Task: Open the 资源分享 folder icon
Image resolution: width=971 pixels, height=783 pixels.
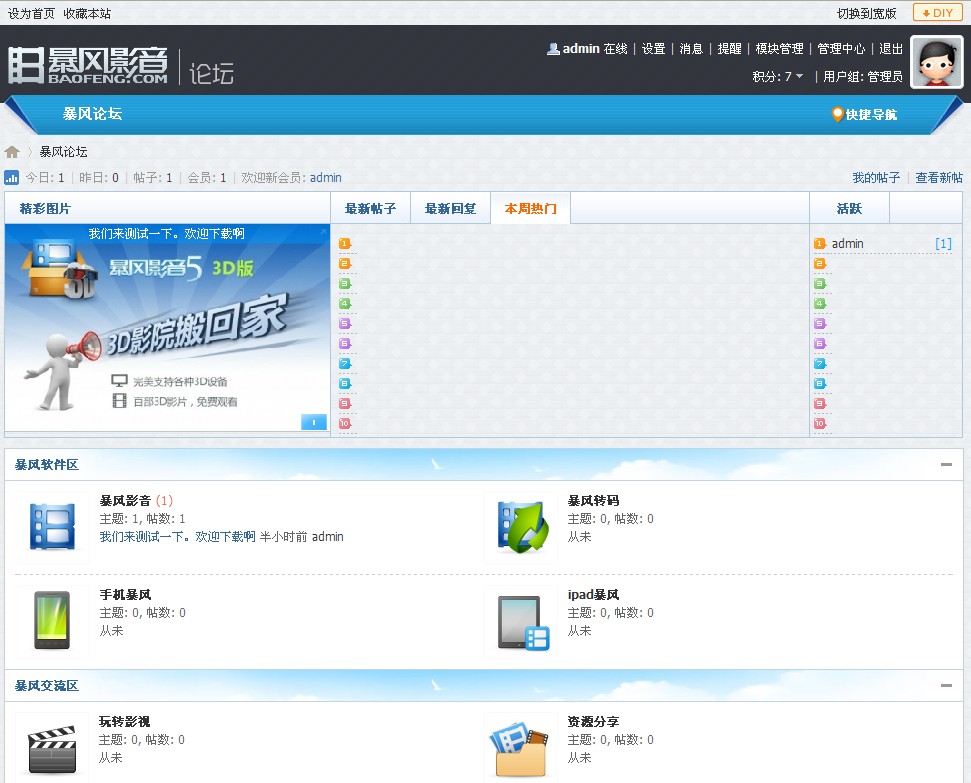Action: [520, 749]
